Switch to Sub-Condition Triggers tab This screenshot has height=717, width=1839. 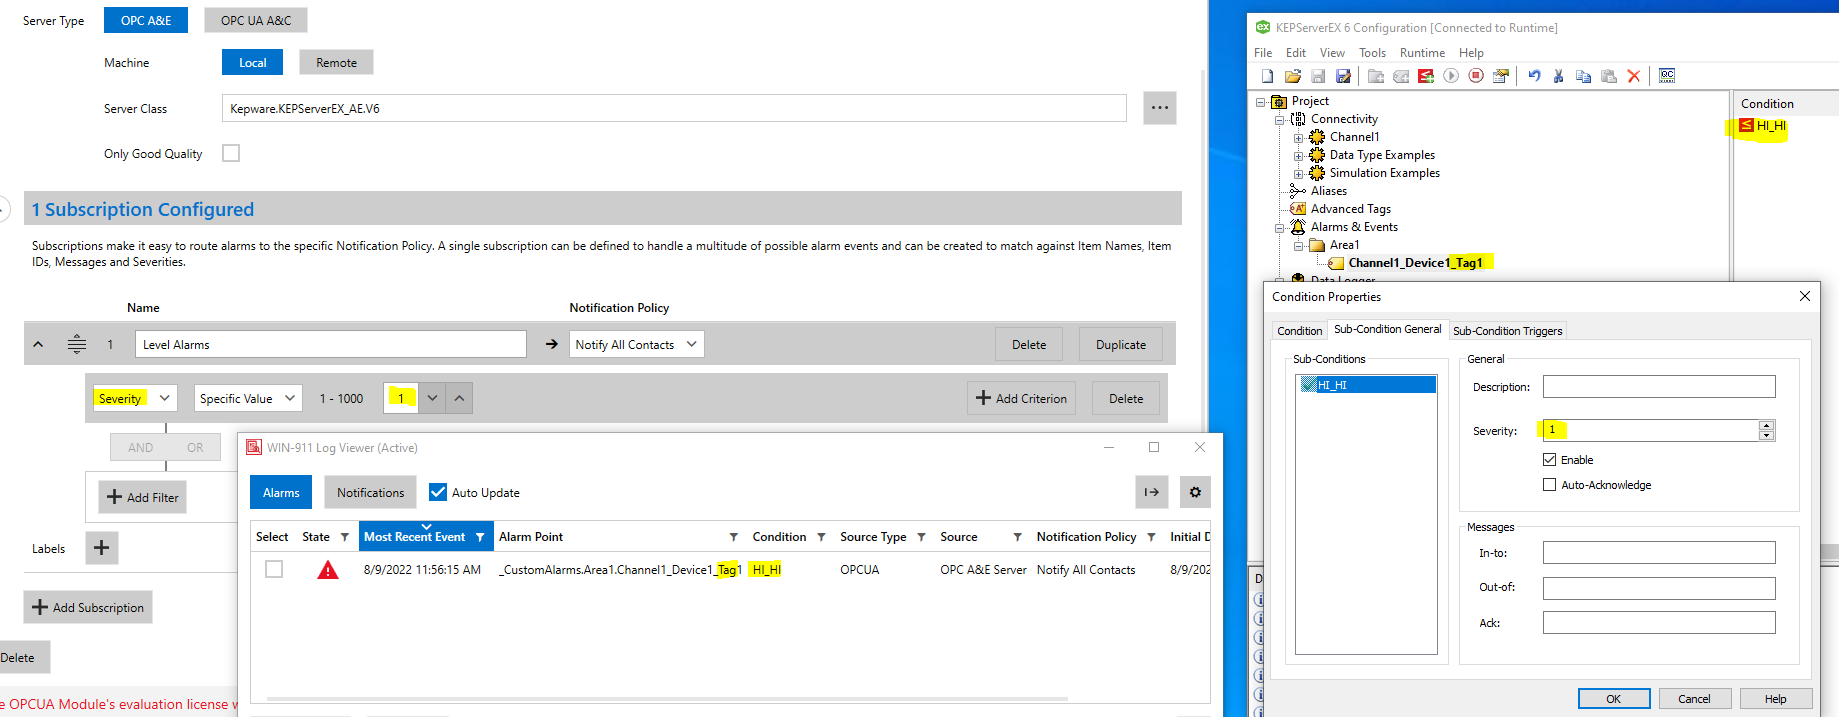pos(1507,331)
